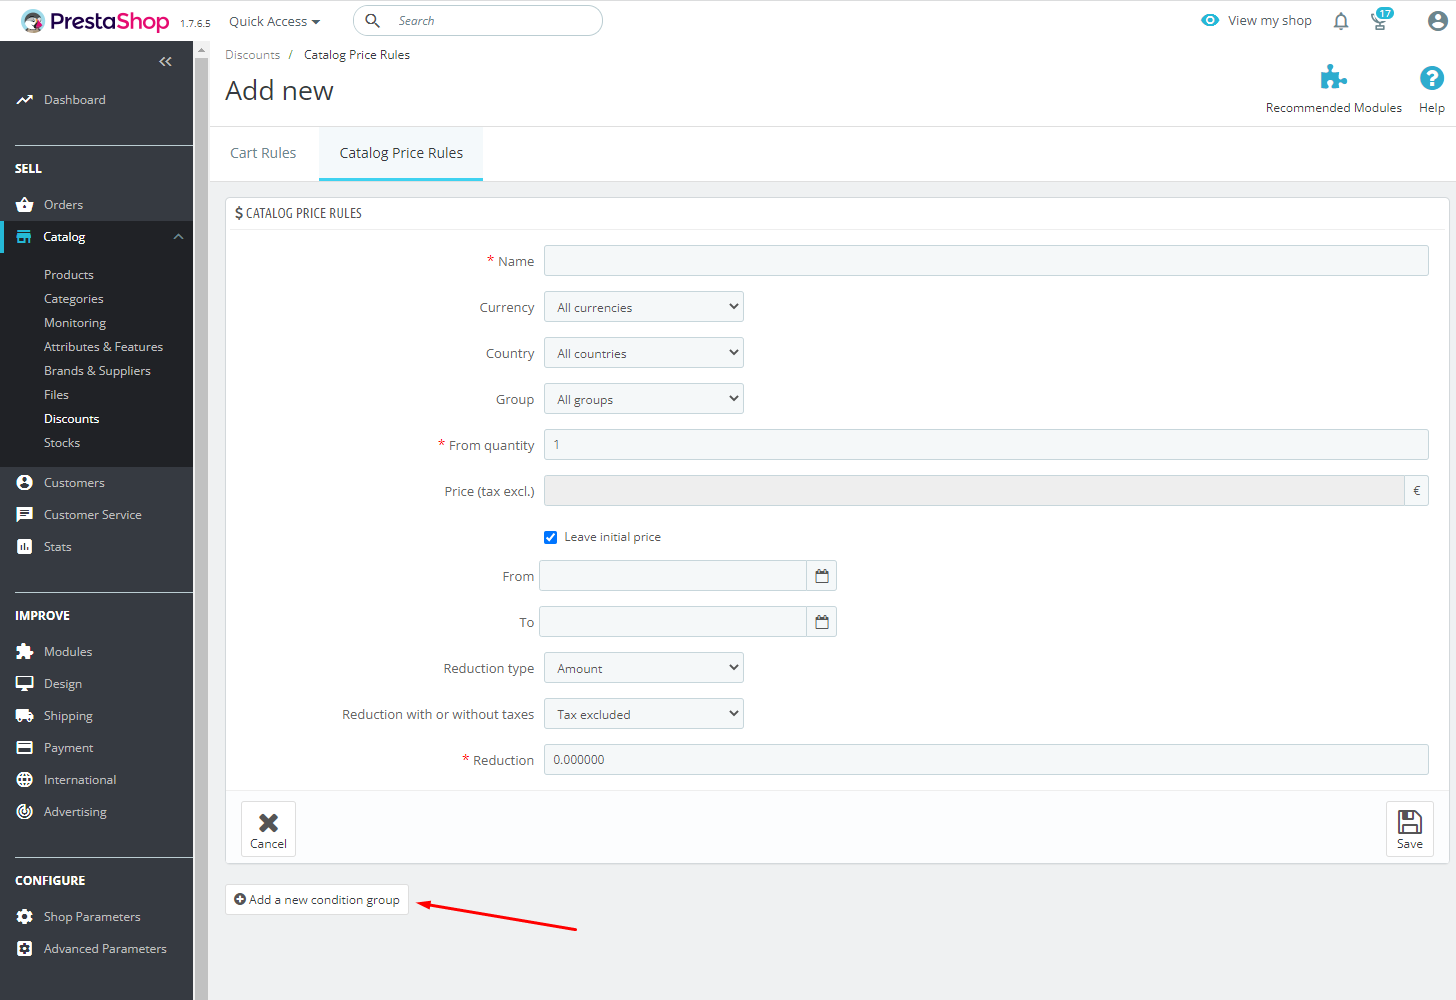Click the Payment card icon

[25, 748]
